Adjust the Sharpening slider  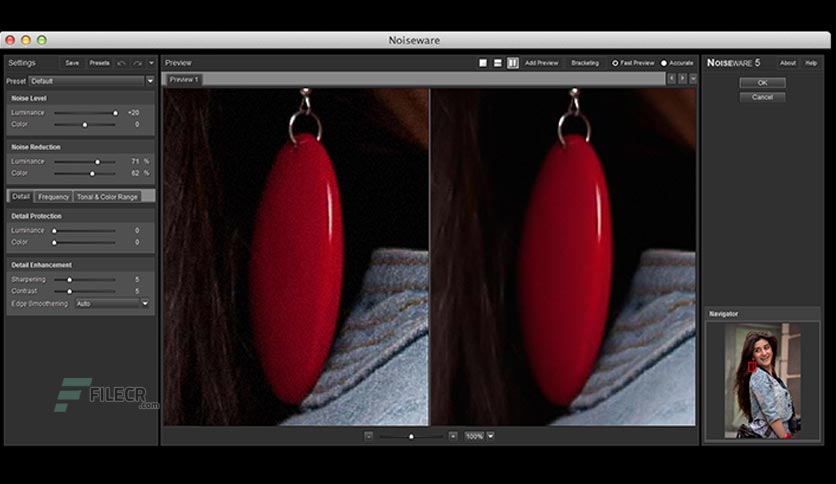pos(85,280)
